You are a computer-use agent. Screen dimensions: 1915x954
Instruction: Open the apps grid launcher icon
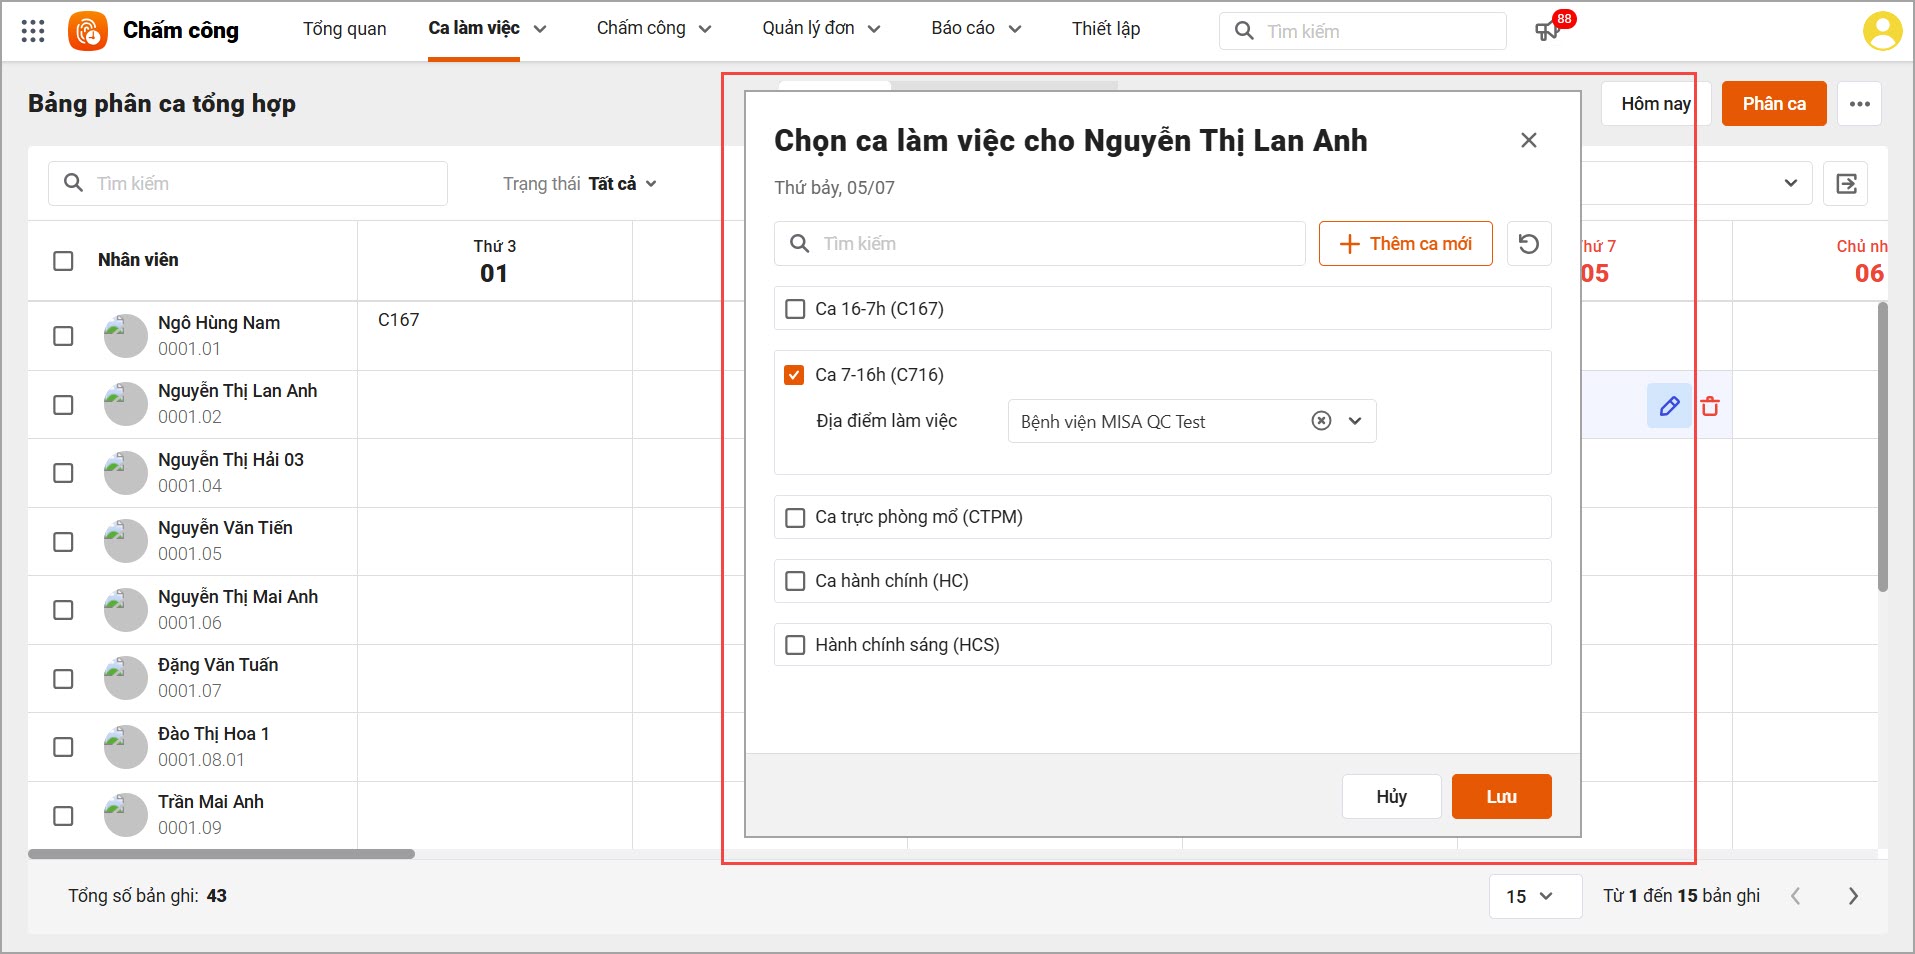click(x=33, y=30)
